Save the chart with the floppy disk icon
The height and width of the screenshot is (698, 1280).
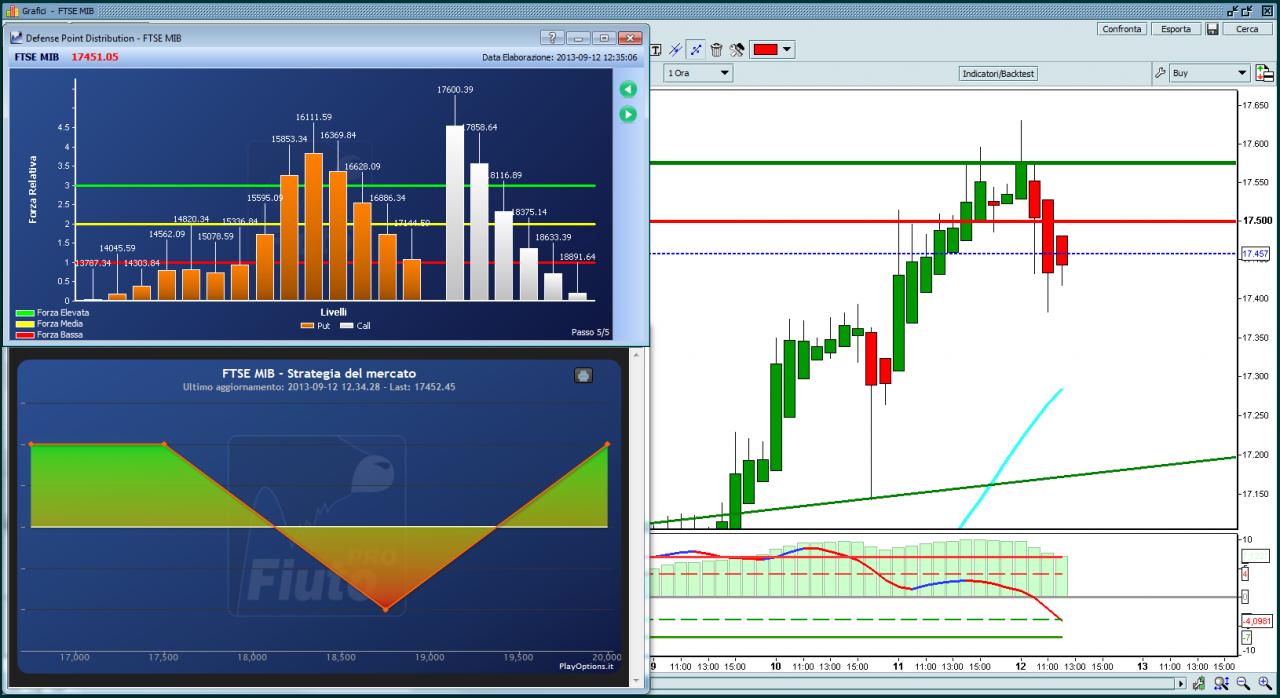click(x=1212, y=29)
